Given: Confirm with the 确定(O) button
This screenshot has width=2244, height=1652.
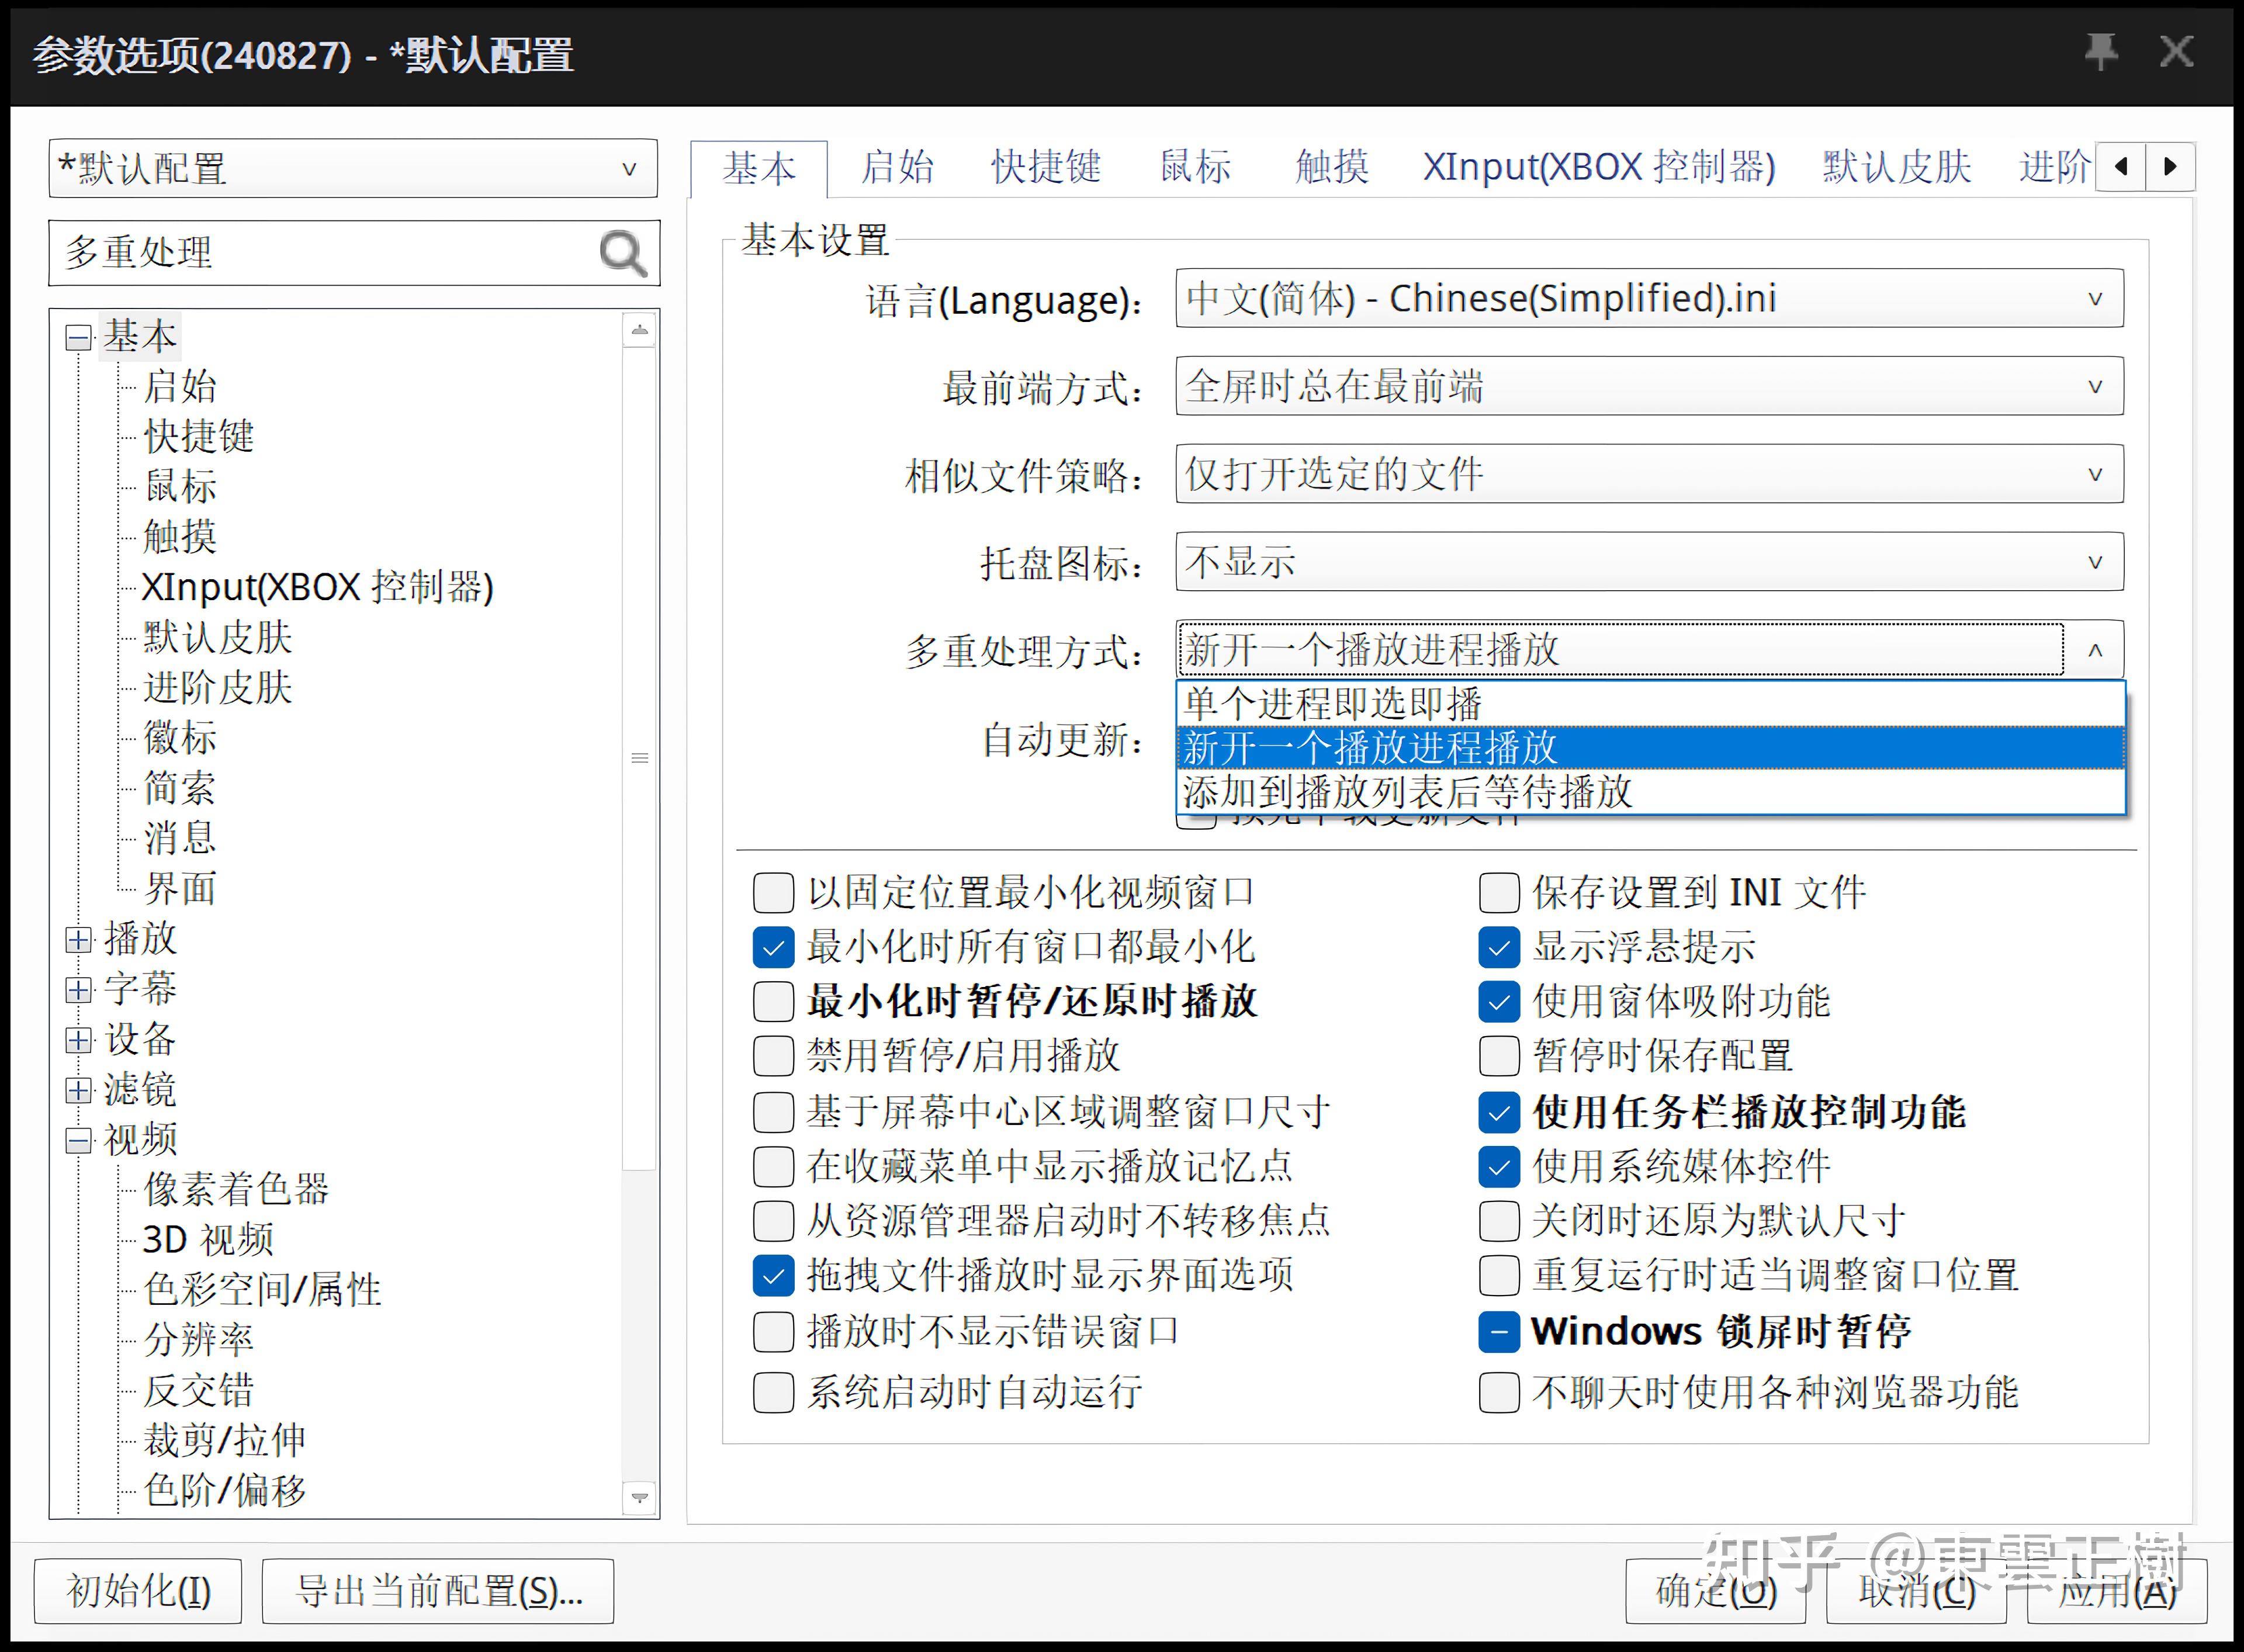Looking at the screenshot, I should [x=1716, y=1591].
